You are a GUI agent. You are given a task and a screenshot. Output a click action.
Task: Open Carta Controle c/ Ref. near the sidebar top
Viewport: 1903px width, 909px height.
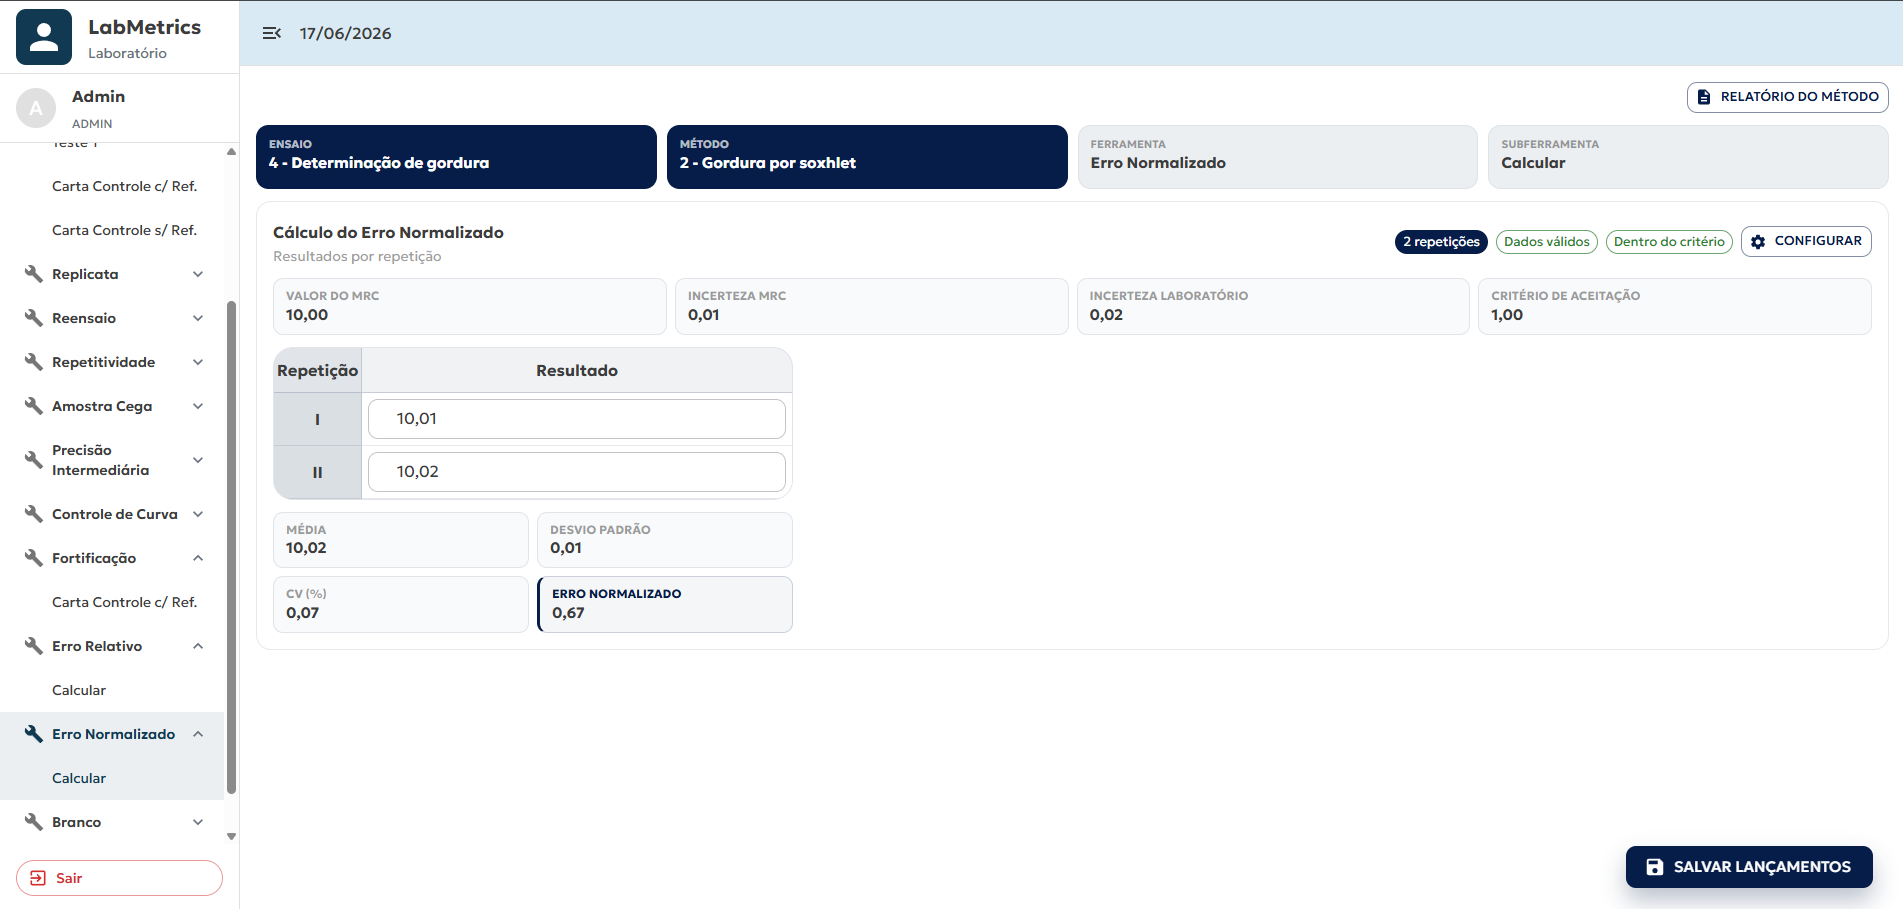click(x=124, y=186)
